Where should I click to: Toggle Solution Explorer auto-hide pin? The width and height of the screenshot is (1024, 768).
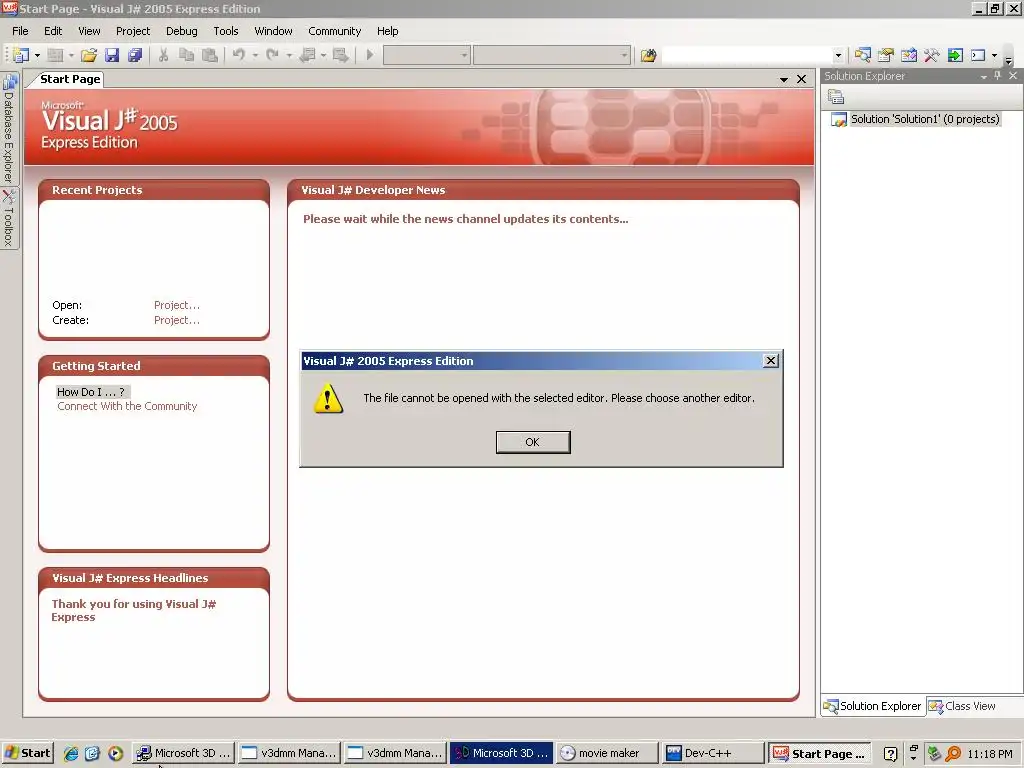coord(997,76)
